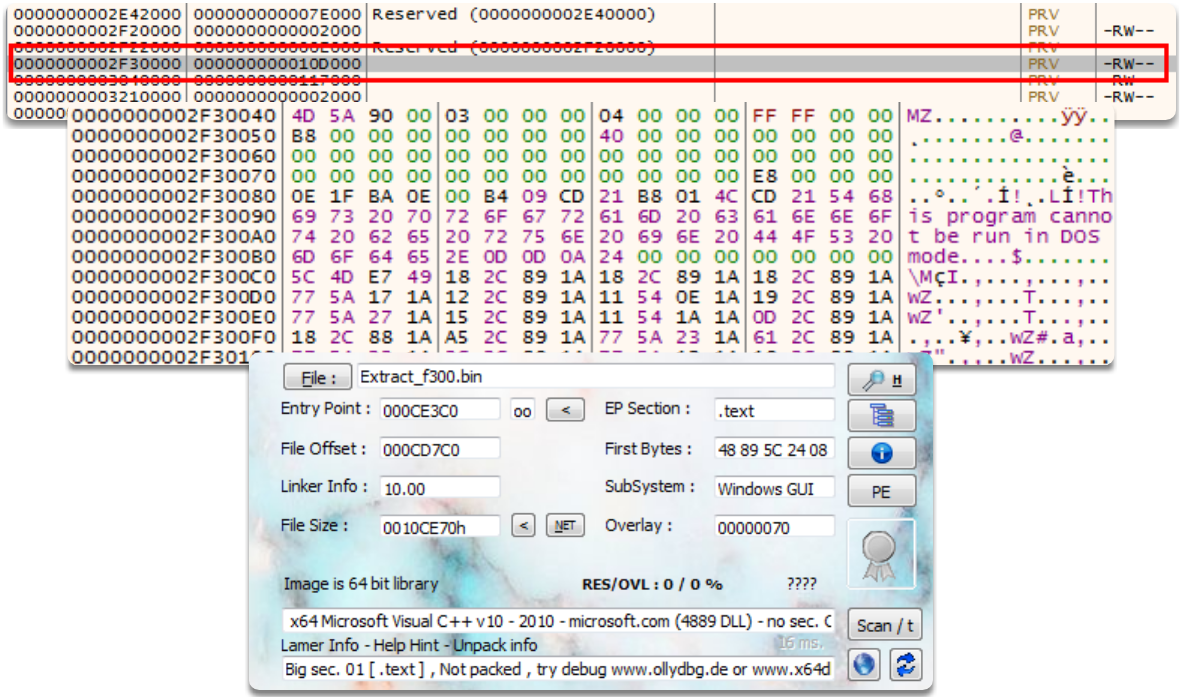This screenshot has height=697, width=1184.
Task: Click the Entry Point value 000CE3C0
Action: click(x=439, y=411)
